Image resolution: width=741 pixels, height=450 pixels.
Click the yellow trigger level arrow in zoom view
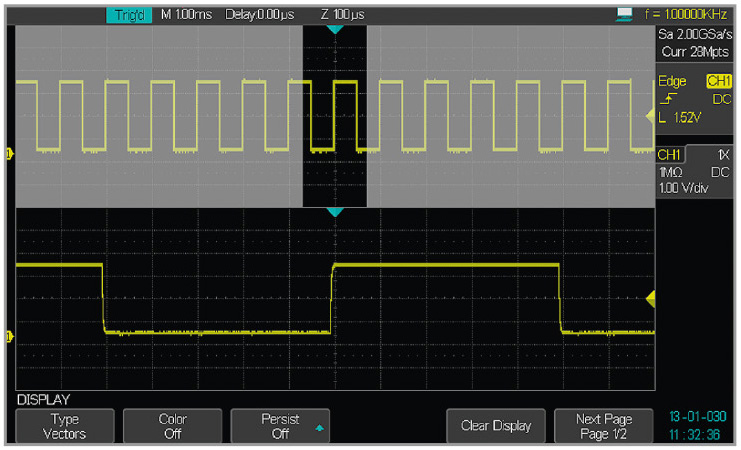click(650, 298)
